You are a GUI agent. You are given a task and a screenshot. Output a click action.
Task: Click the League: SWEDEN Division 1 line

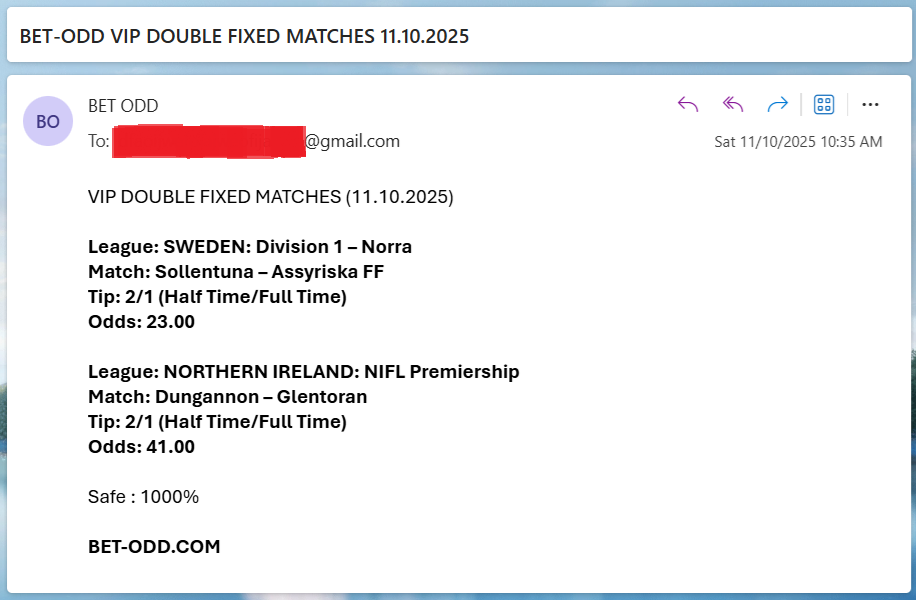[x=250, y=247]
